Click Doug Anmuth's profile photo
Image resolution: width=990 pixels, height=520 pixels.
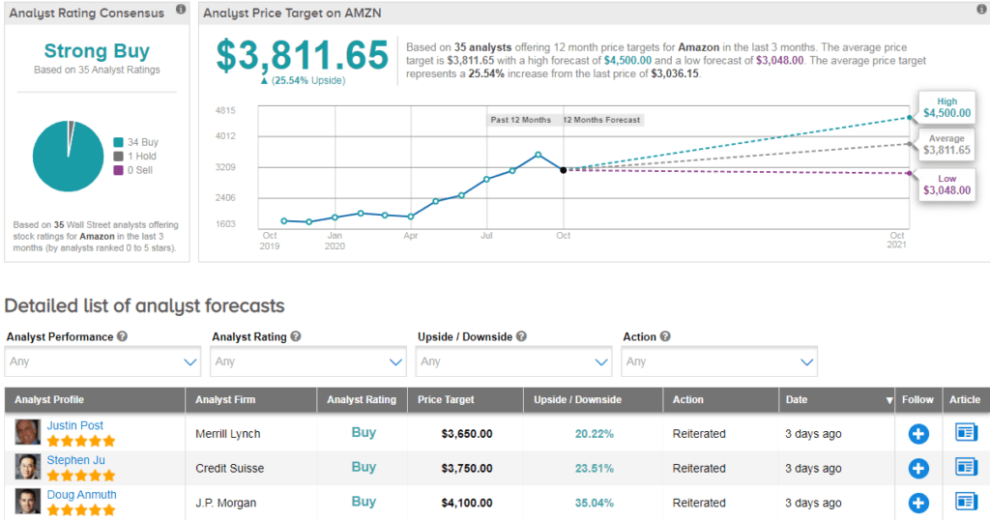28,502
